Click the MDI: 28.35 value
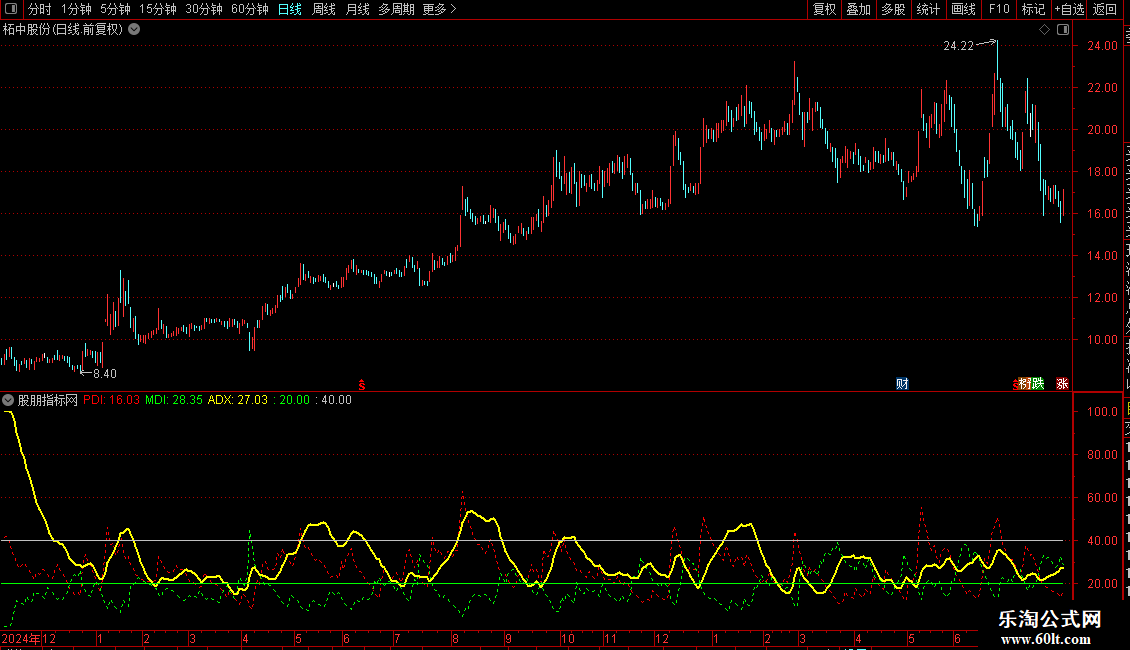 (x=174, y=400)
